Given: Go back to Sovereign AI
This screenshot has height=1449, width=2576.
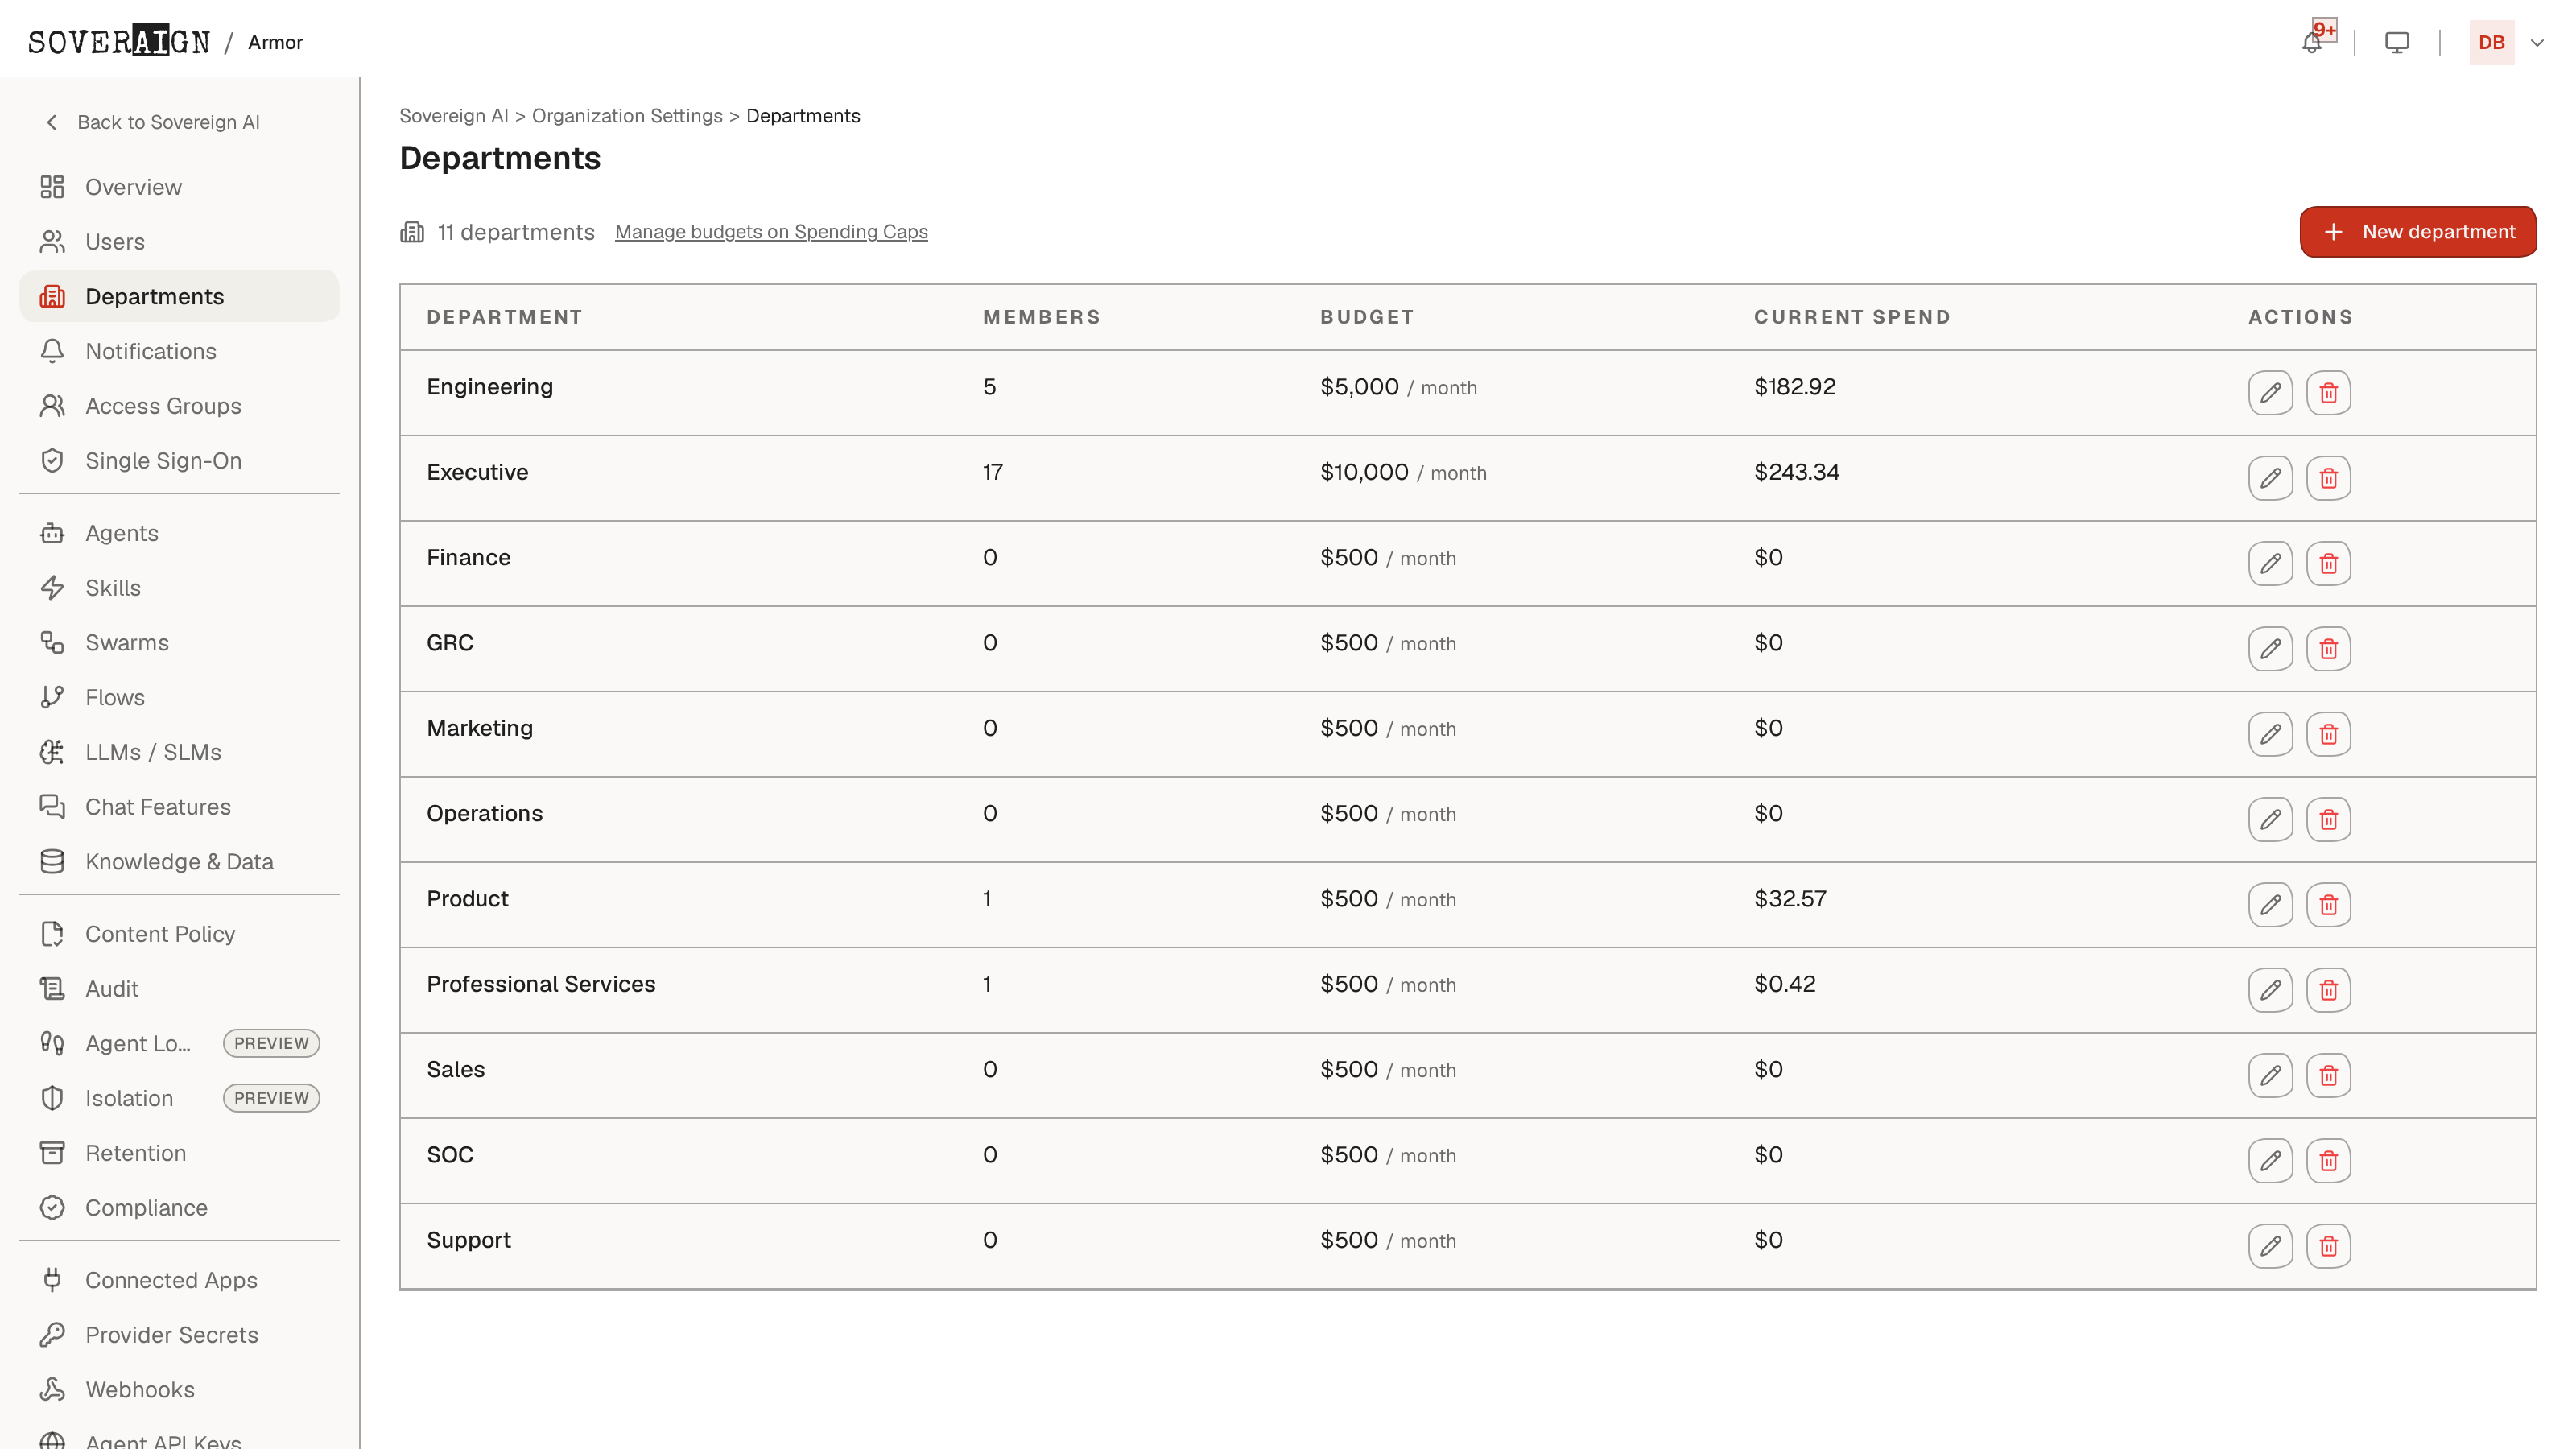Looking at the screenshot, I should pyautogui.click(x=153, y=122).
